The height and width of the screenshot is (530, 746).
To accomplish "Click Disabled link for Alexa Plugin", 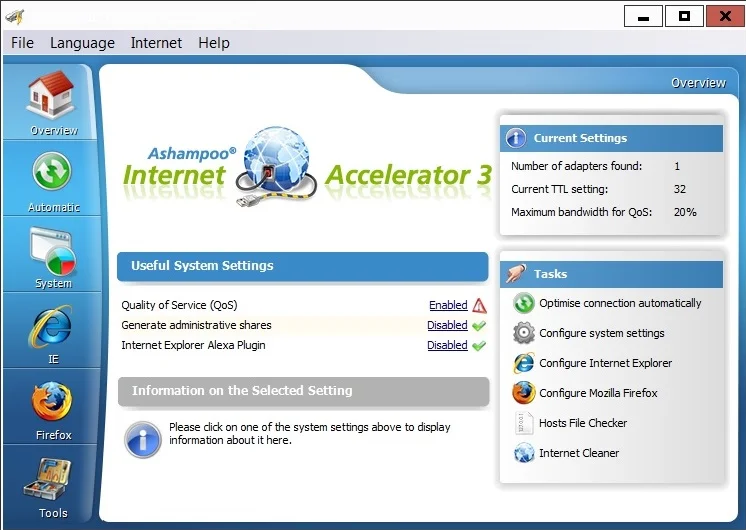I will point(447,345).
